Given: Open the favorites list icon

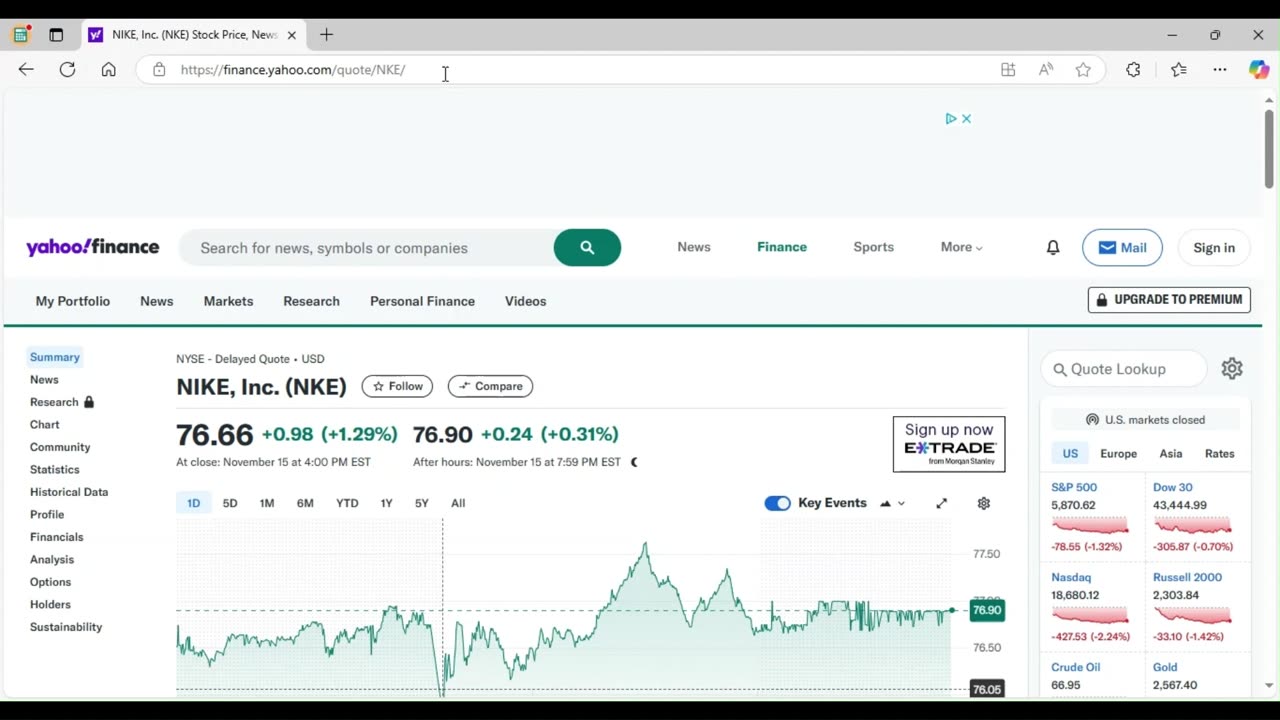Looking at the screenshot, I should tap(1179, 70).
